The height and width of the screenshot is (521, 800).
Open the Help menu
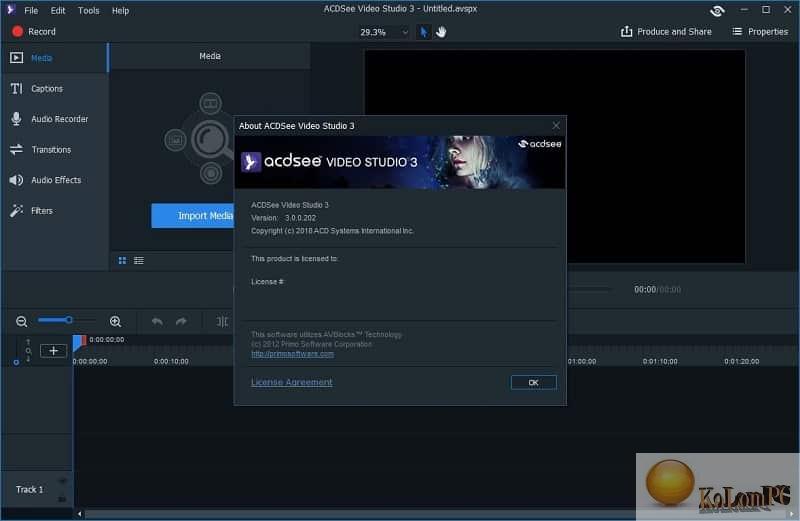(120, 10)
